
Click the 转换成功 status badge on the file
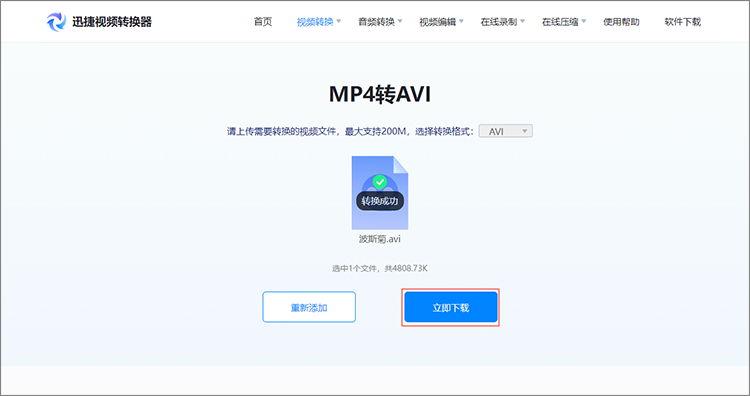pyautogui.click(x=380, y=201)
